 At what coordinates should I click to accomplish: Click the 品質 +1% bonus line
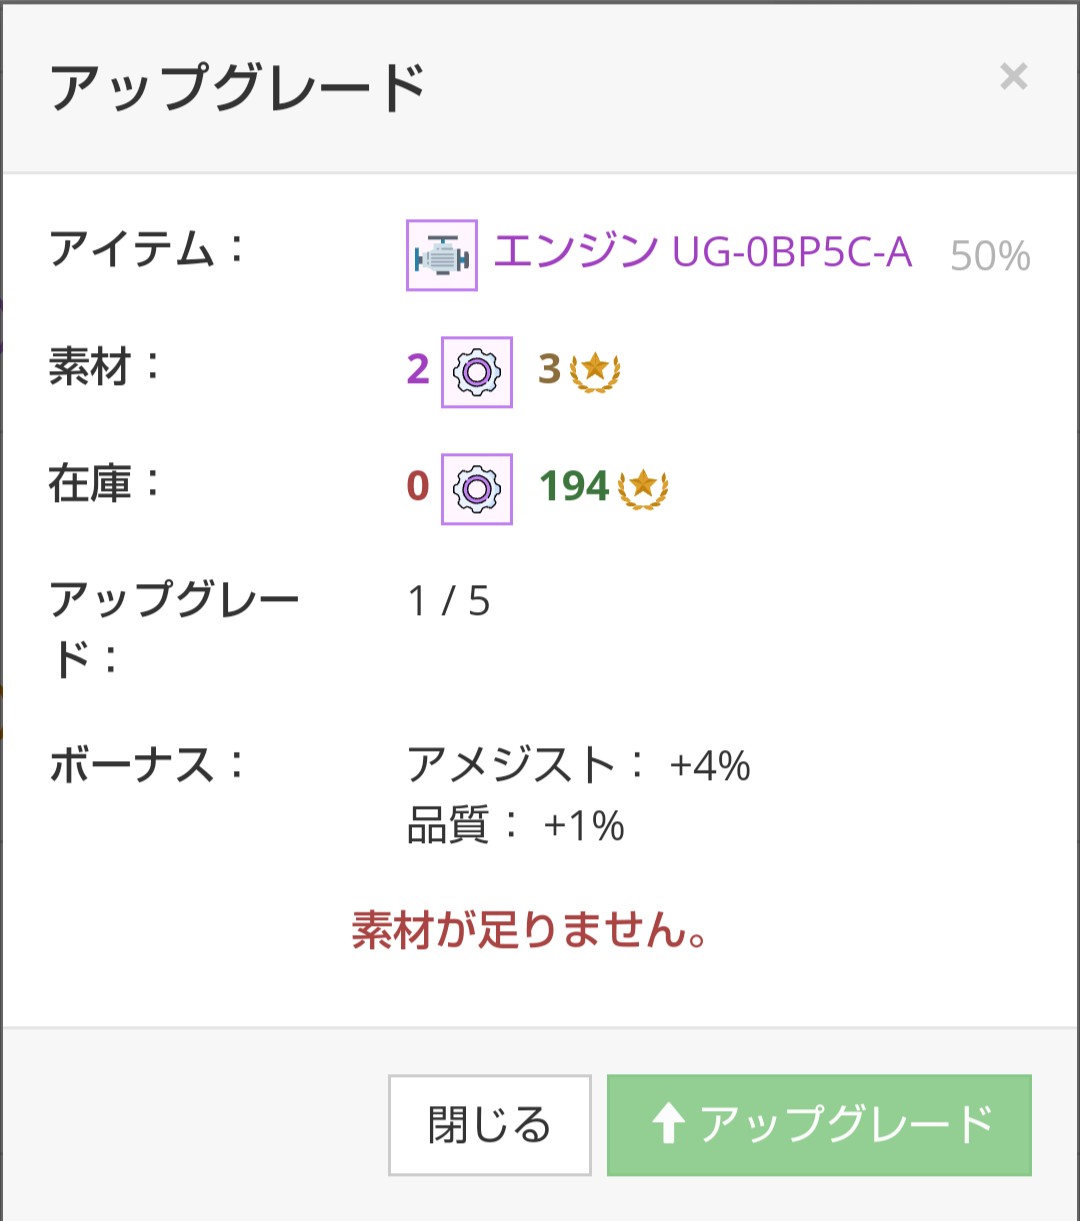[x=516, y=827]
